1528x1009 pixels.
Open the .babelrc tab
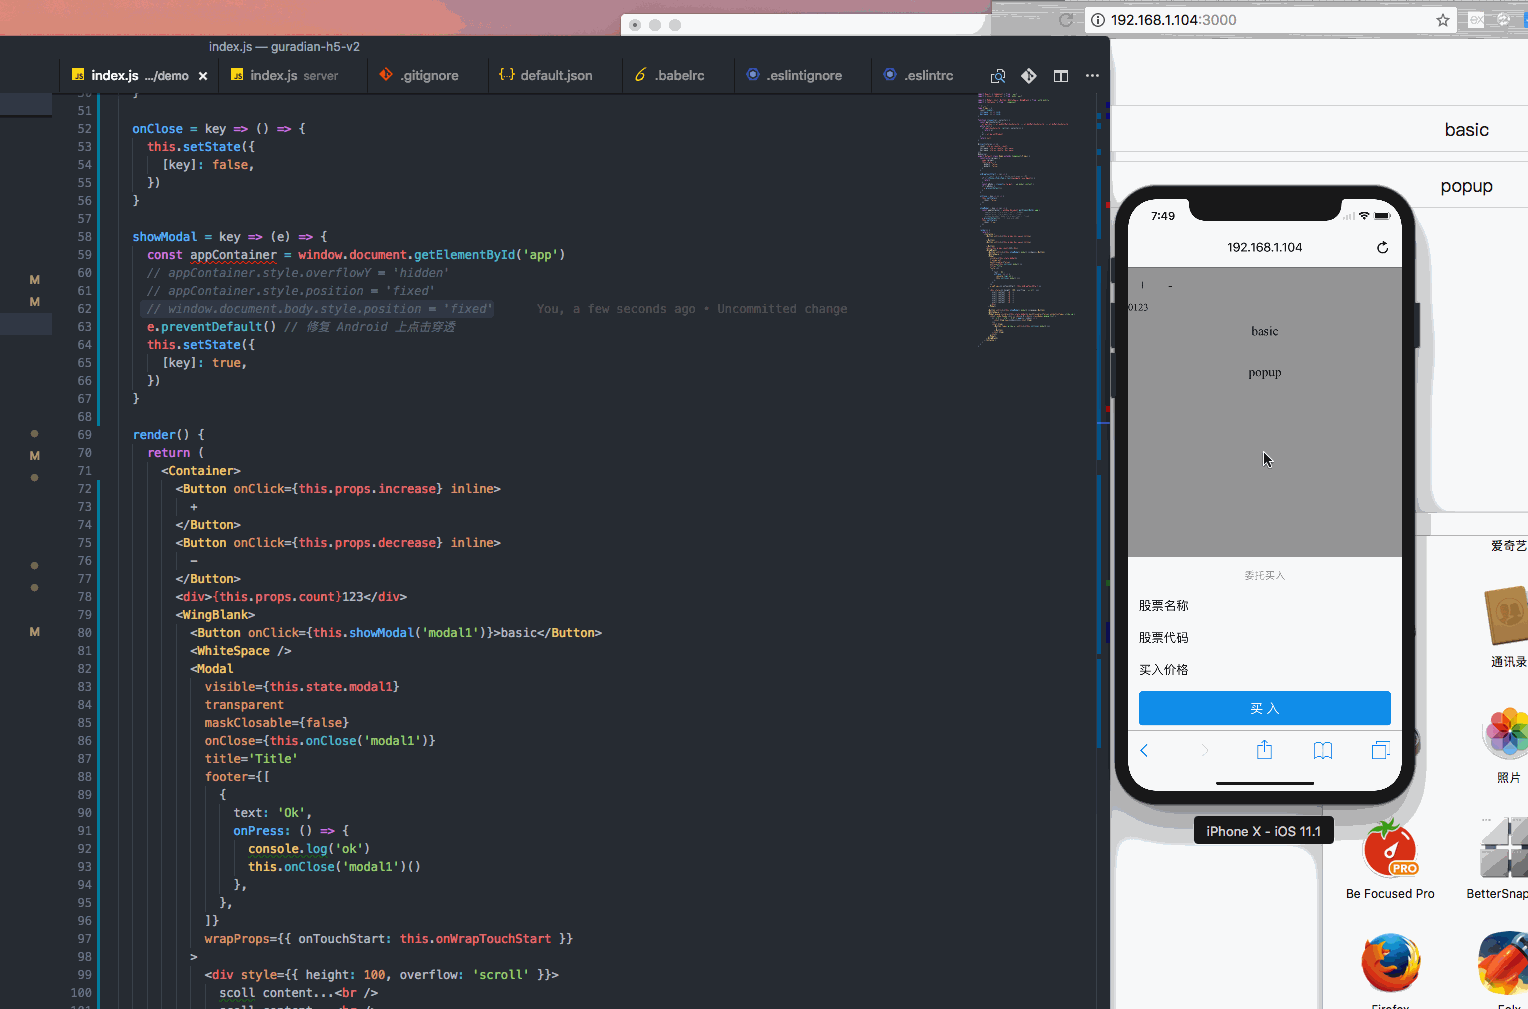677,74
